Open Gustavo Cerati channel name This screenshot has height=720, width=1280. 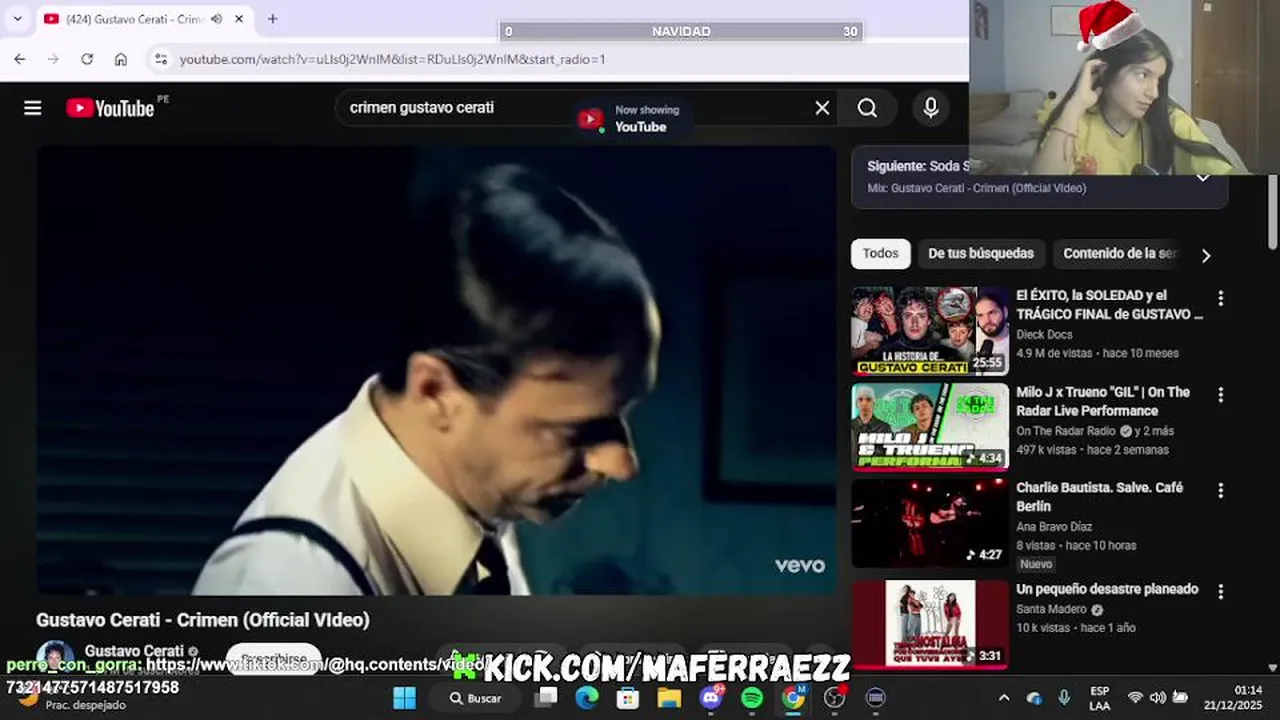[134, 651]
